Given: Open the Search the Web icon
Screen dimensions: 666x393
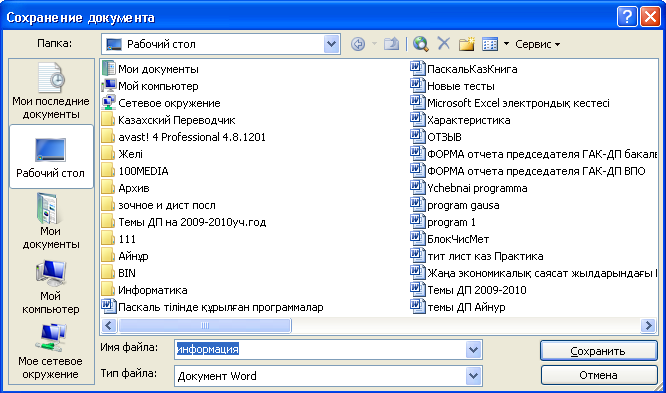Looking at the screenshot, I should coord(420,44).
